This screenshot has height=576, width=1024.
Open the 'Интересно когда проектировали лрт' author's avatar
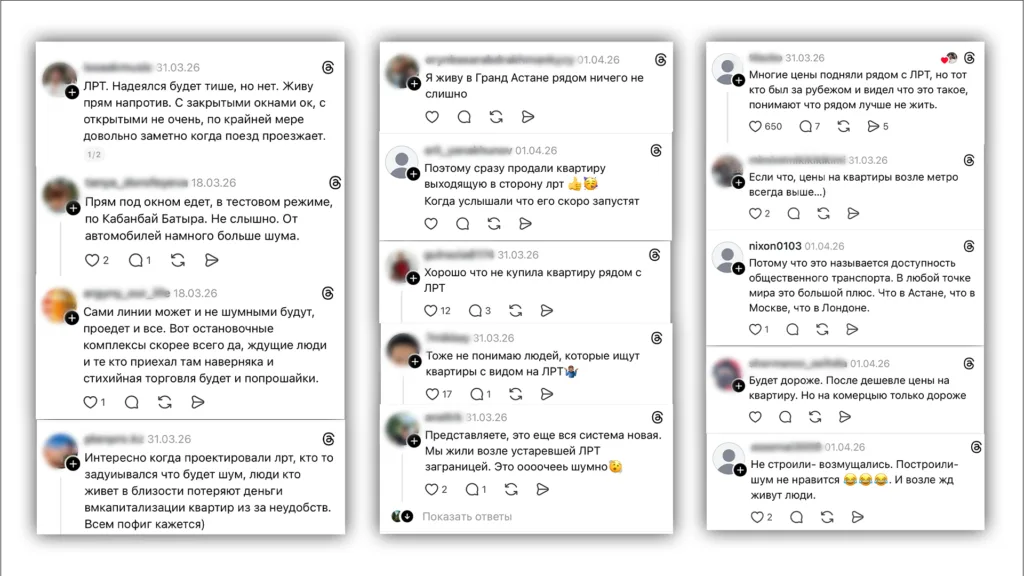tap(60, 451)
